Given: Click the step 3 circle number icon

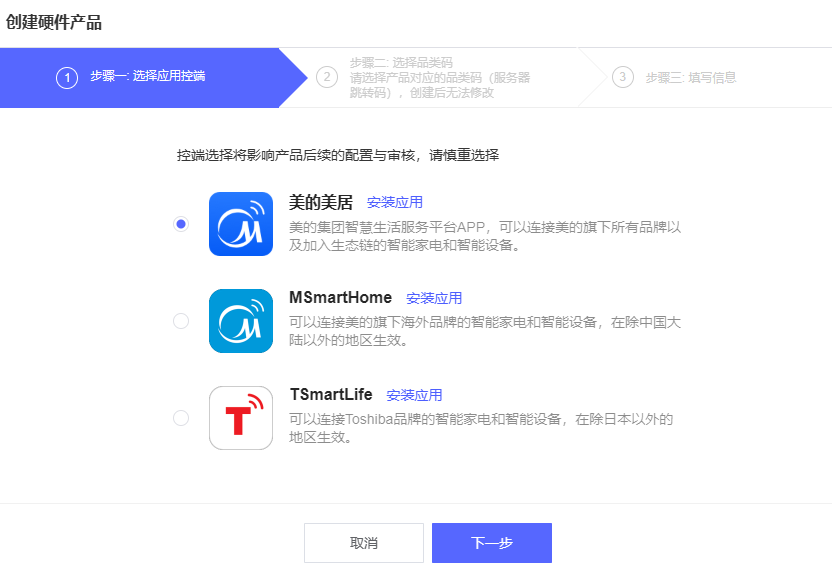Looking at the screenshot, I should (x=622, y=77).
